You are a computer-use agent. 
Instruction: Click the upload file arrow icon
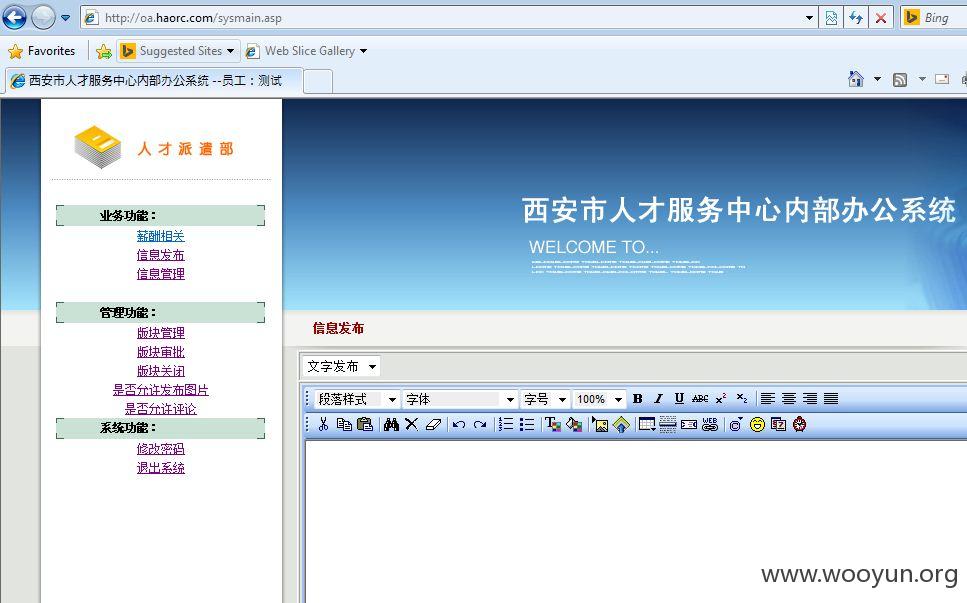pos(621,424)
